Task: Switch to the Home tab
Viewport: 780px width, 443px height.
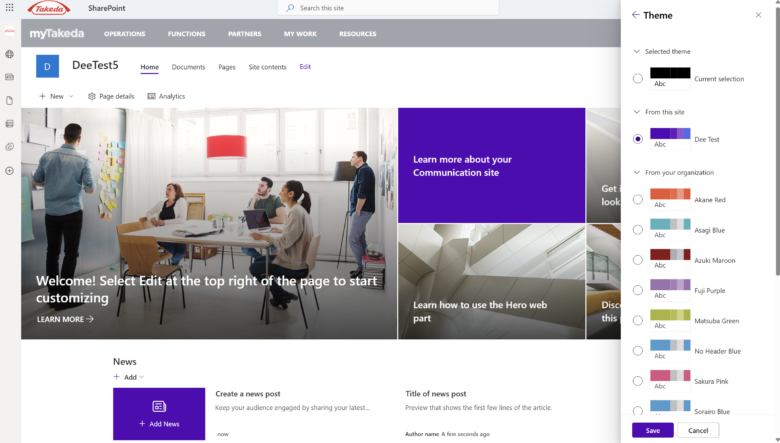Action: click(149, 67)
